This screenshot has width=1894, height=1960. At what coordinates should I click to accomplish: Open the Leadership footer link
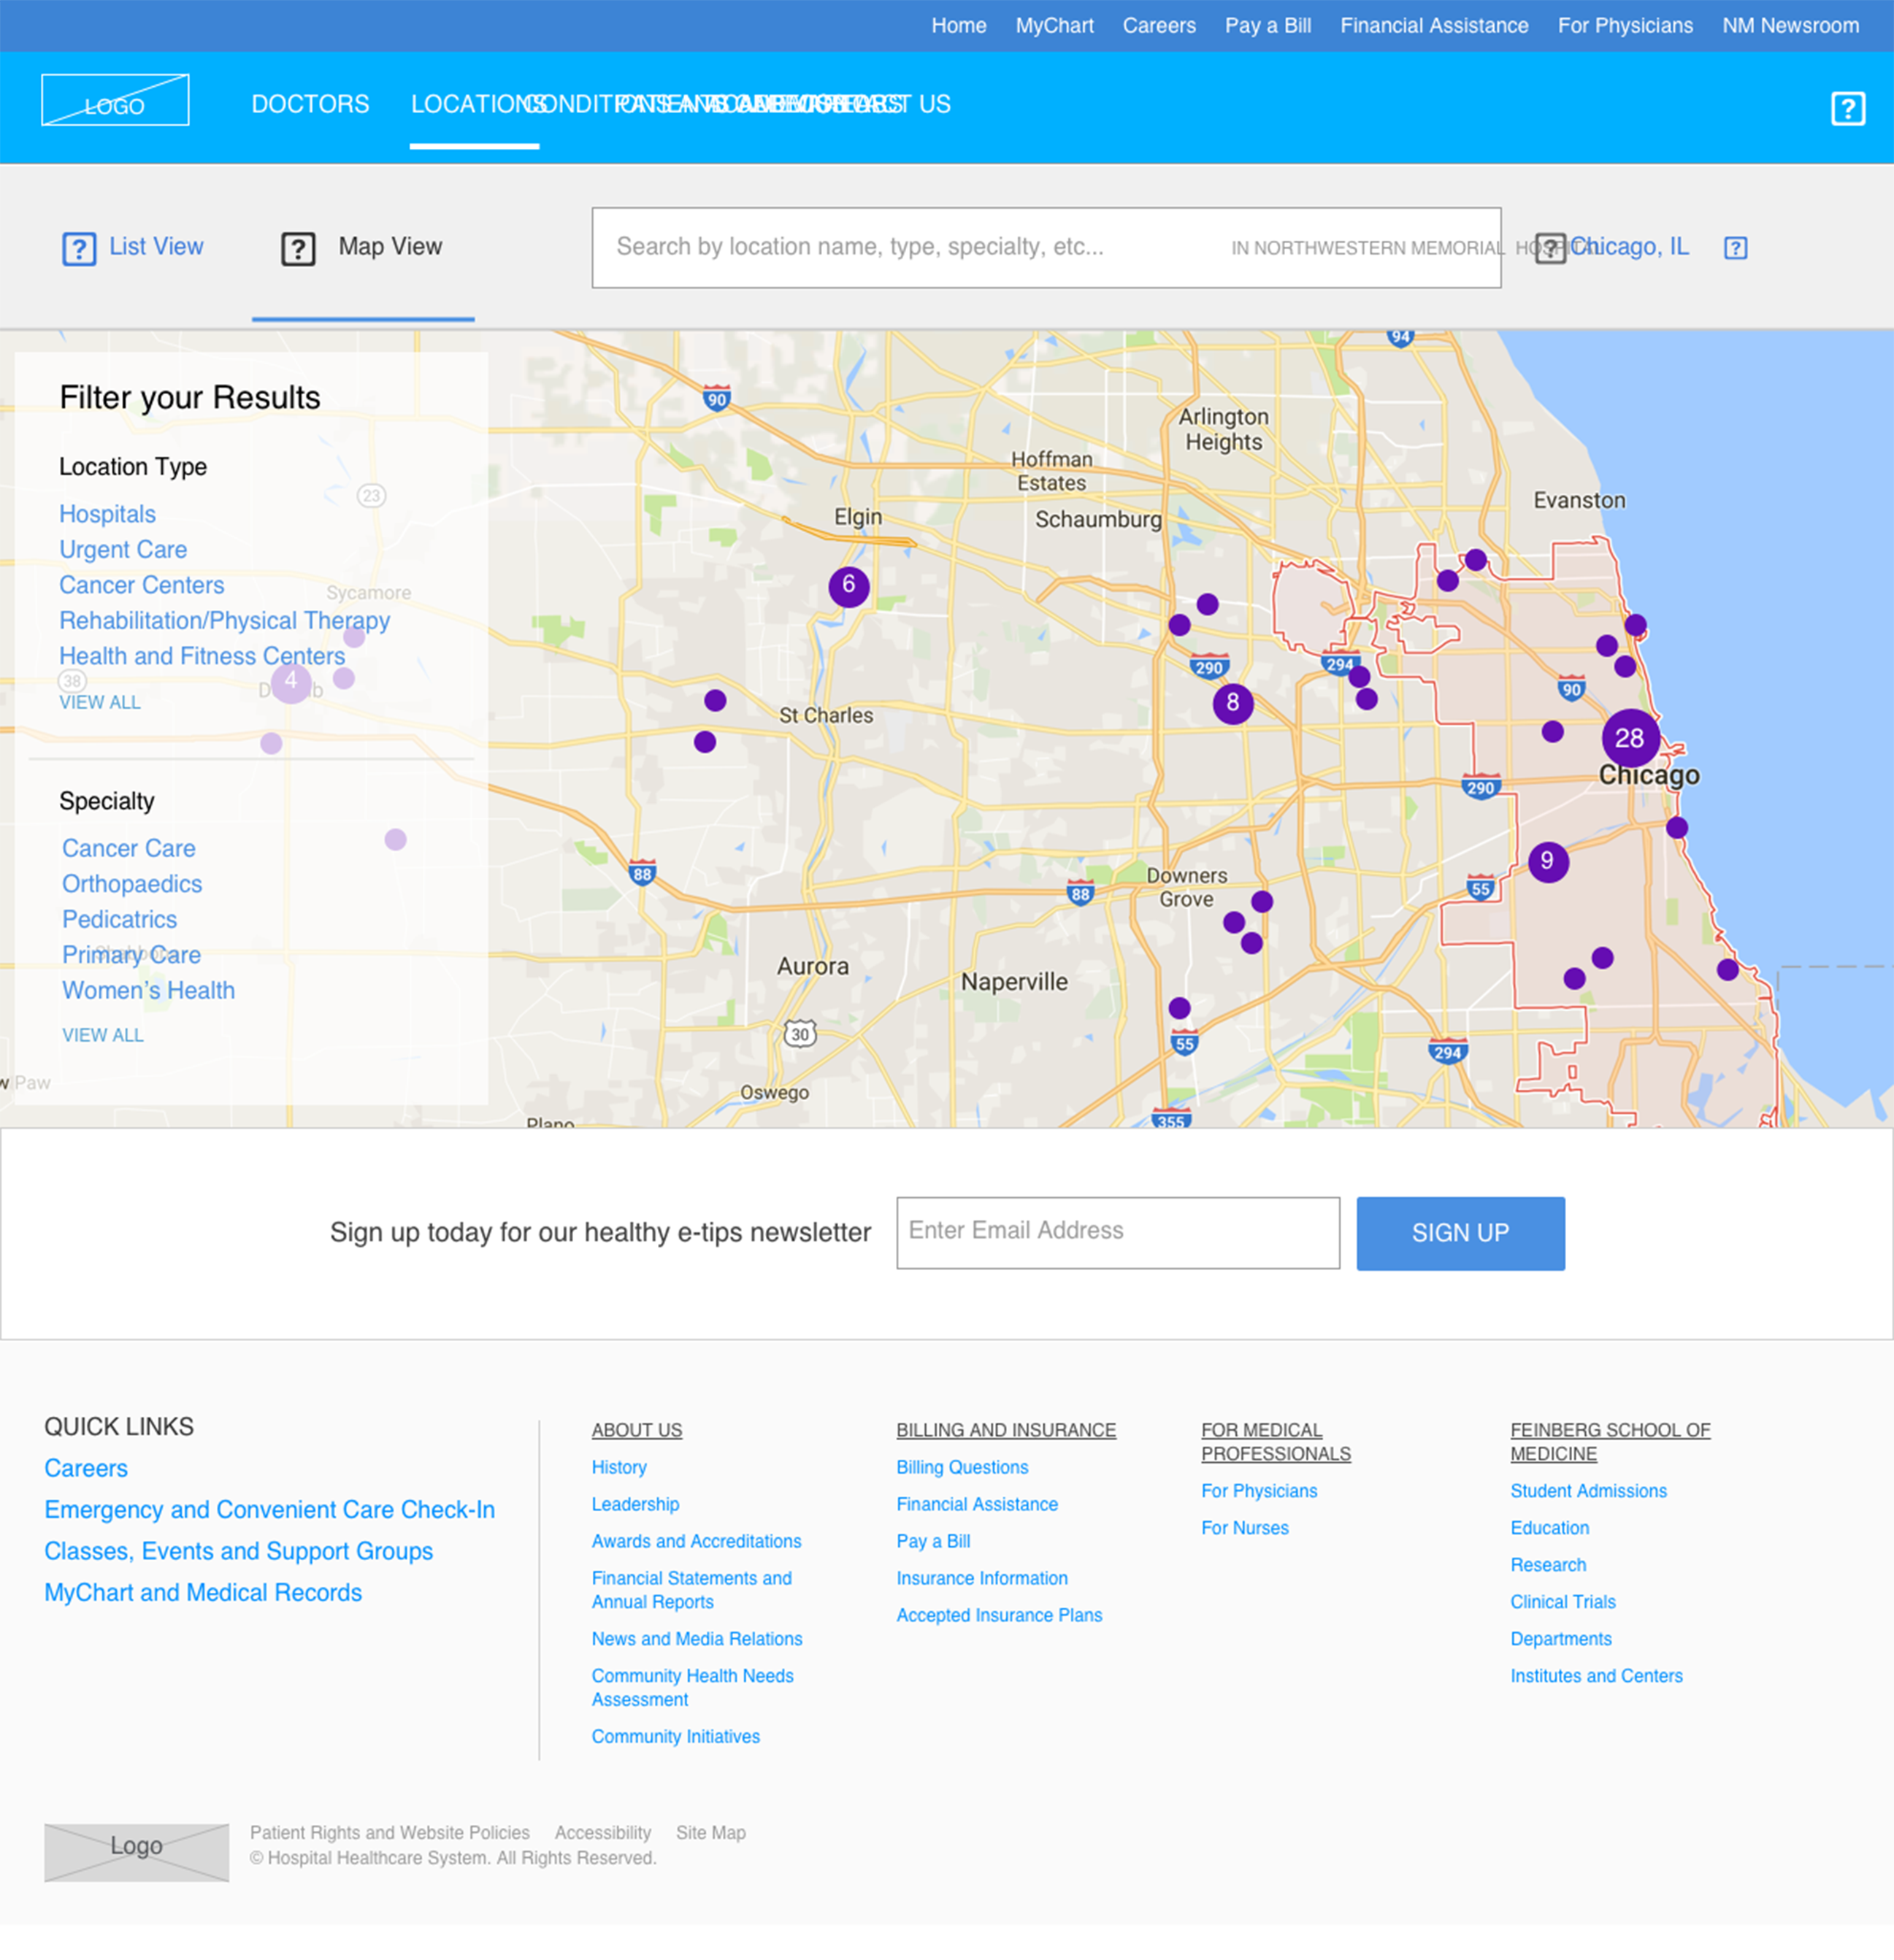click(x=635, y=1504)
